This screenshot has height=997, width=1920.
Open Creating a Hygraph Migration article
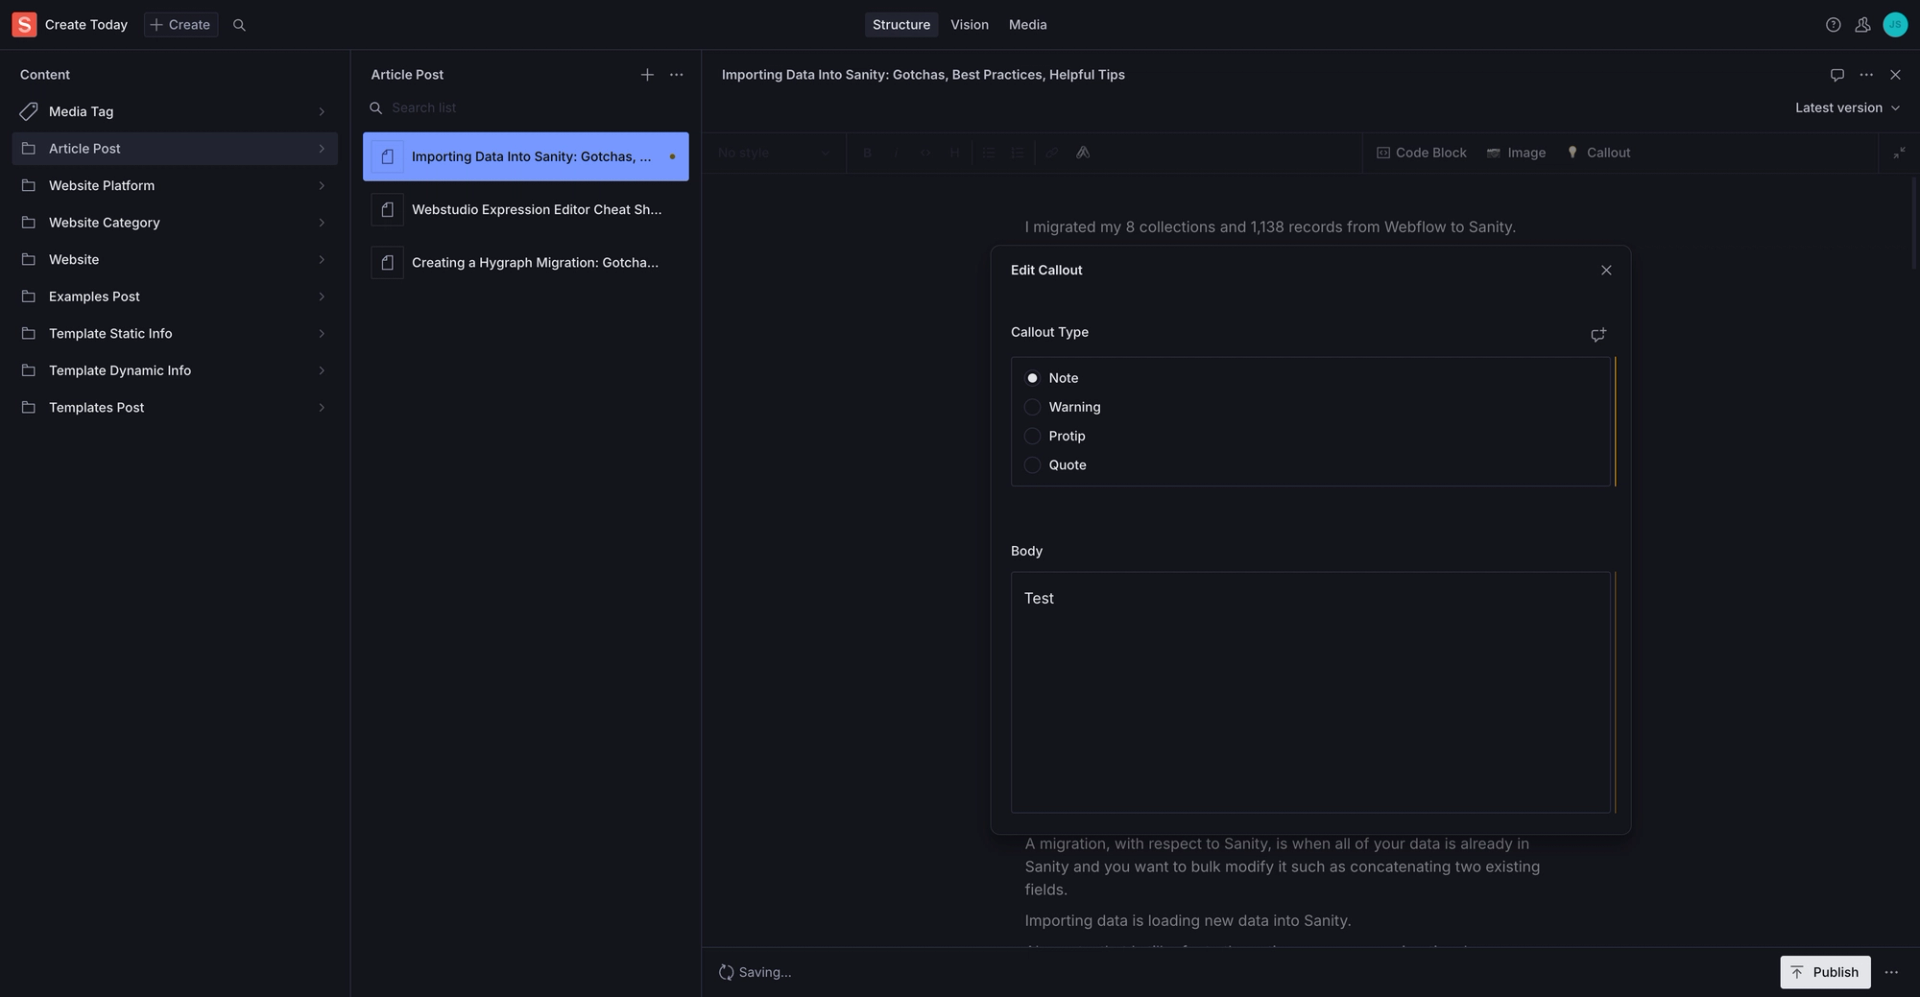(526, 263)
